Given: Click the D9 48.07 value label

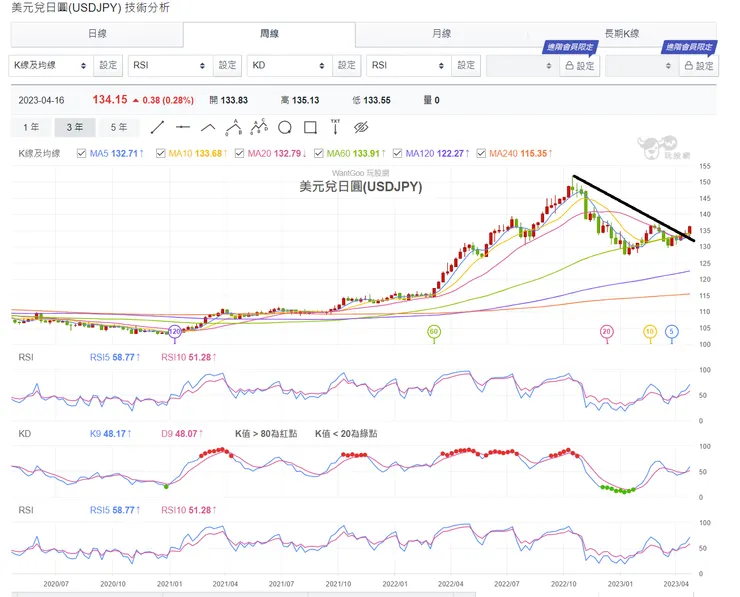Looking at the screenshot, I should [x=182, y=434].
